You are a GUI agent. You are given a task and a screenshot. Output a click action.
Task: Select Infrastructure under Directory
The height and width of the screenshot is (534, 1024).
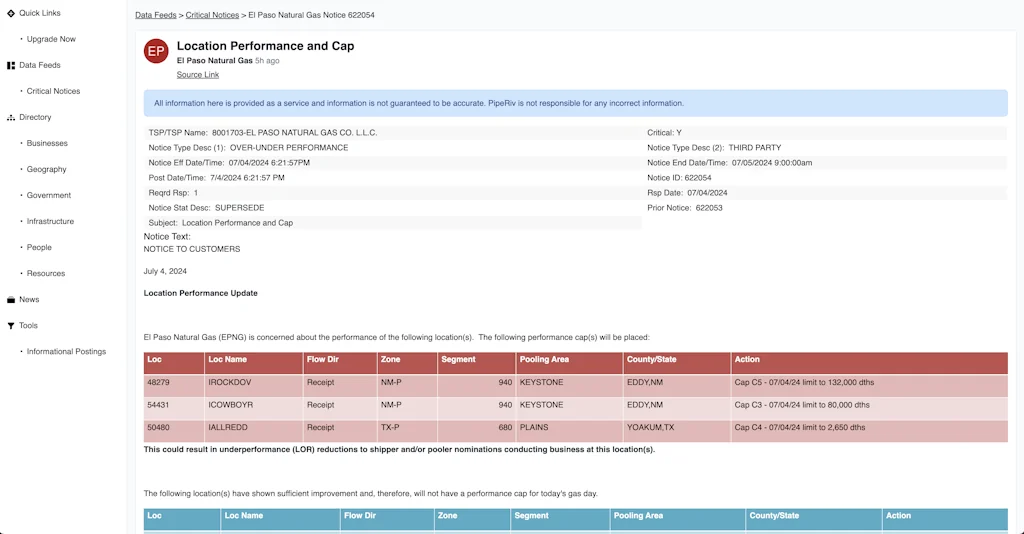(50, 221)
